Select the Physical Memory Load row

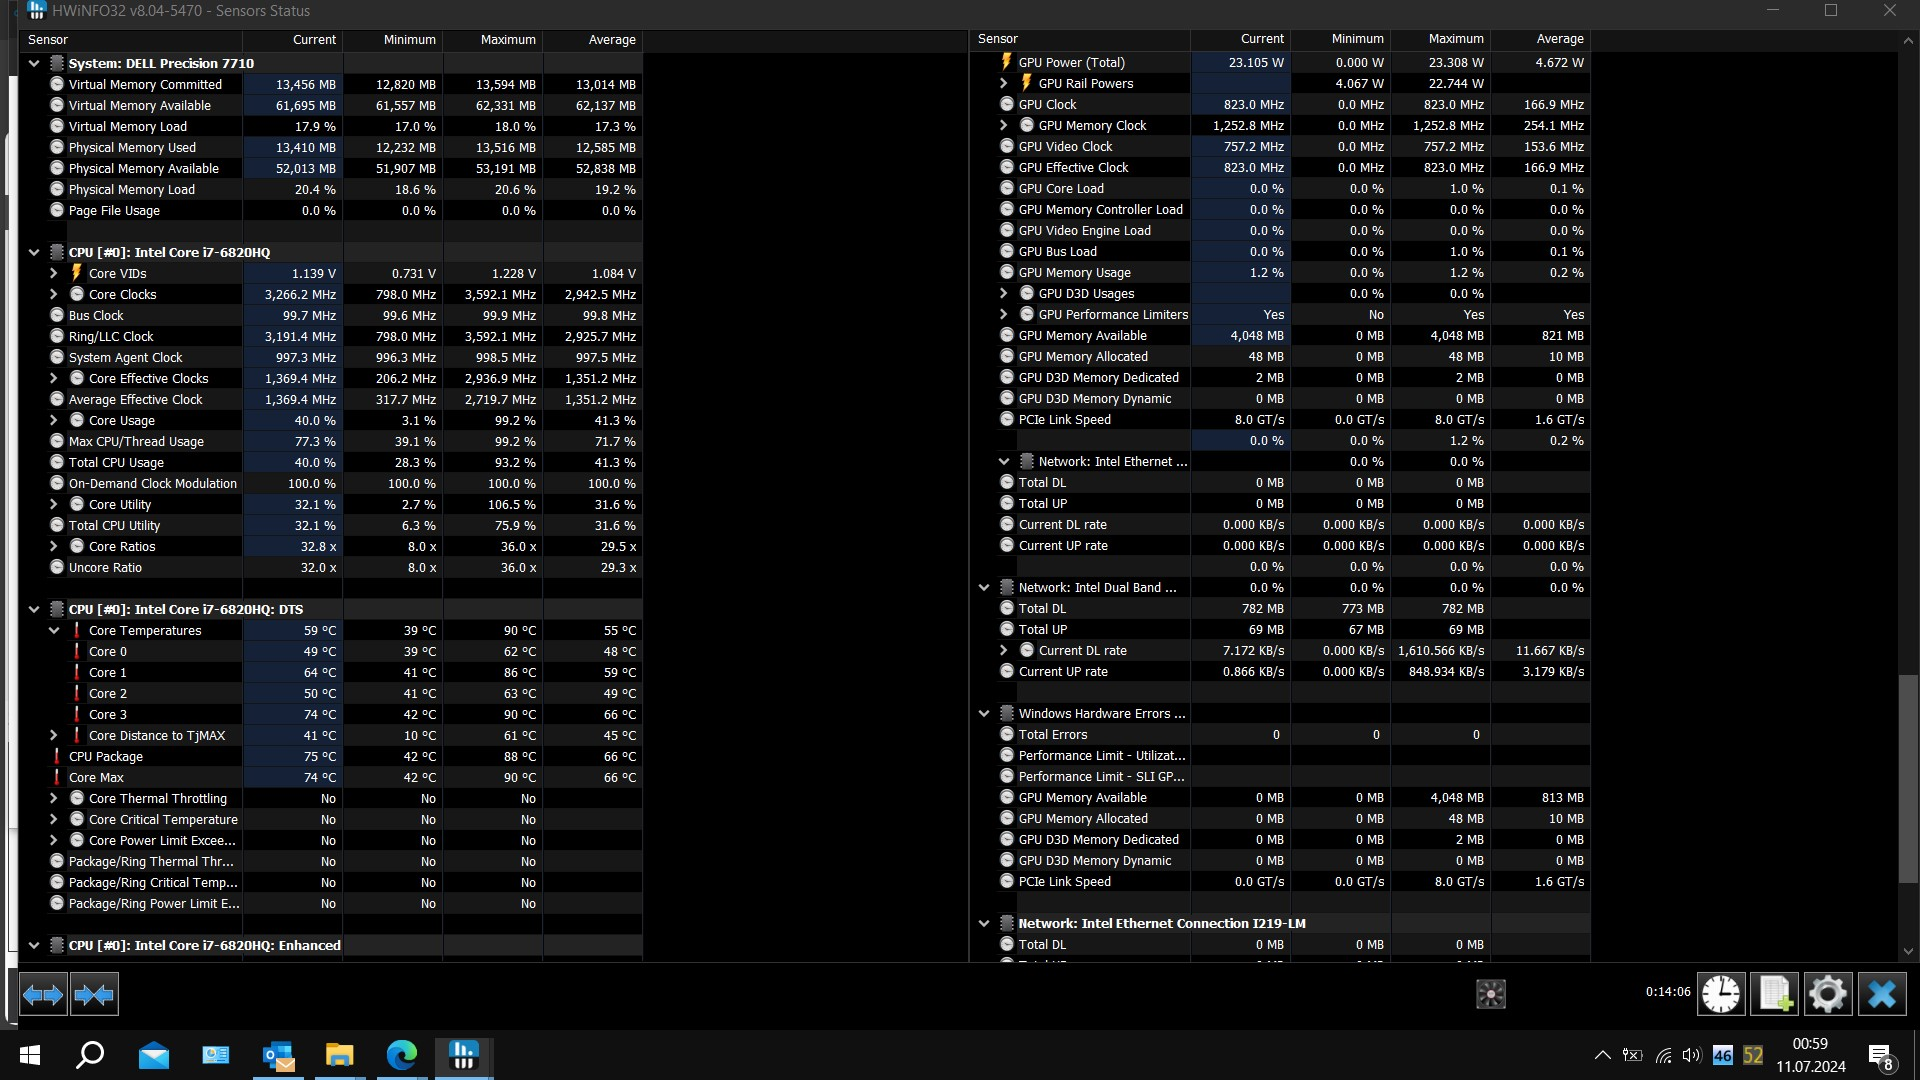[331, 189]
